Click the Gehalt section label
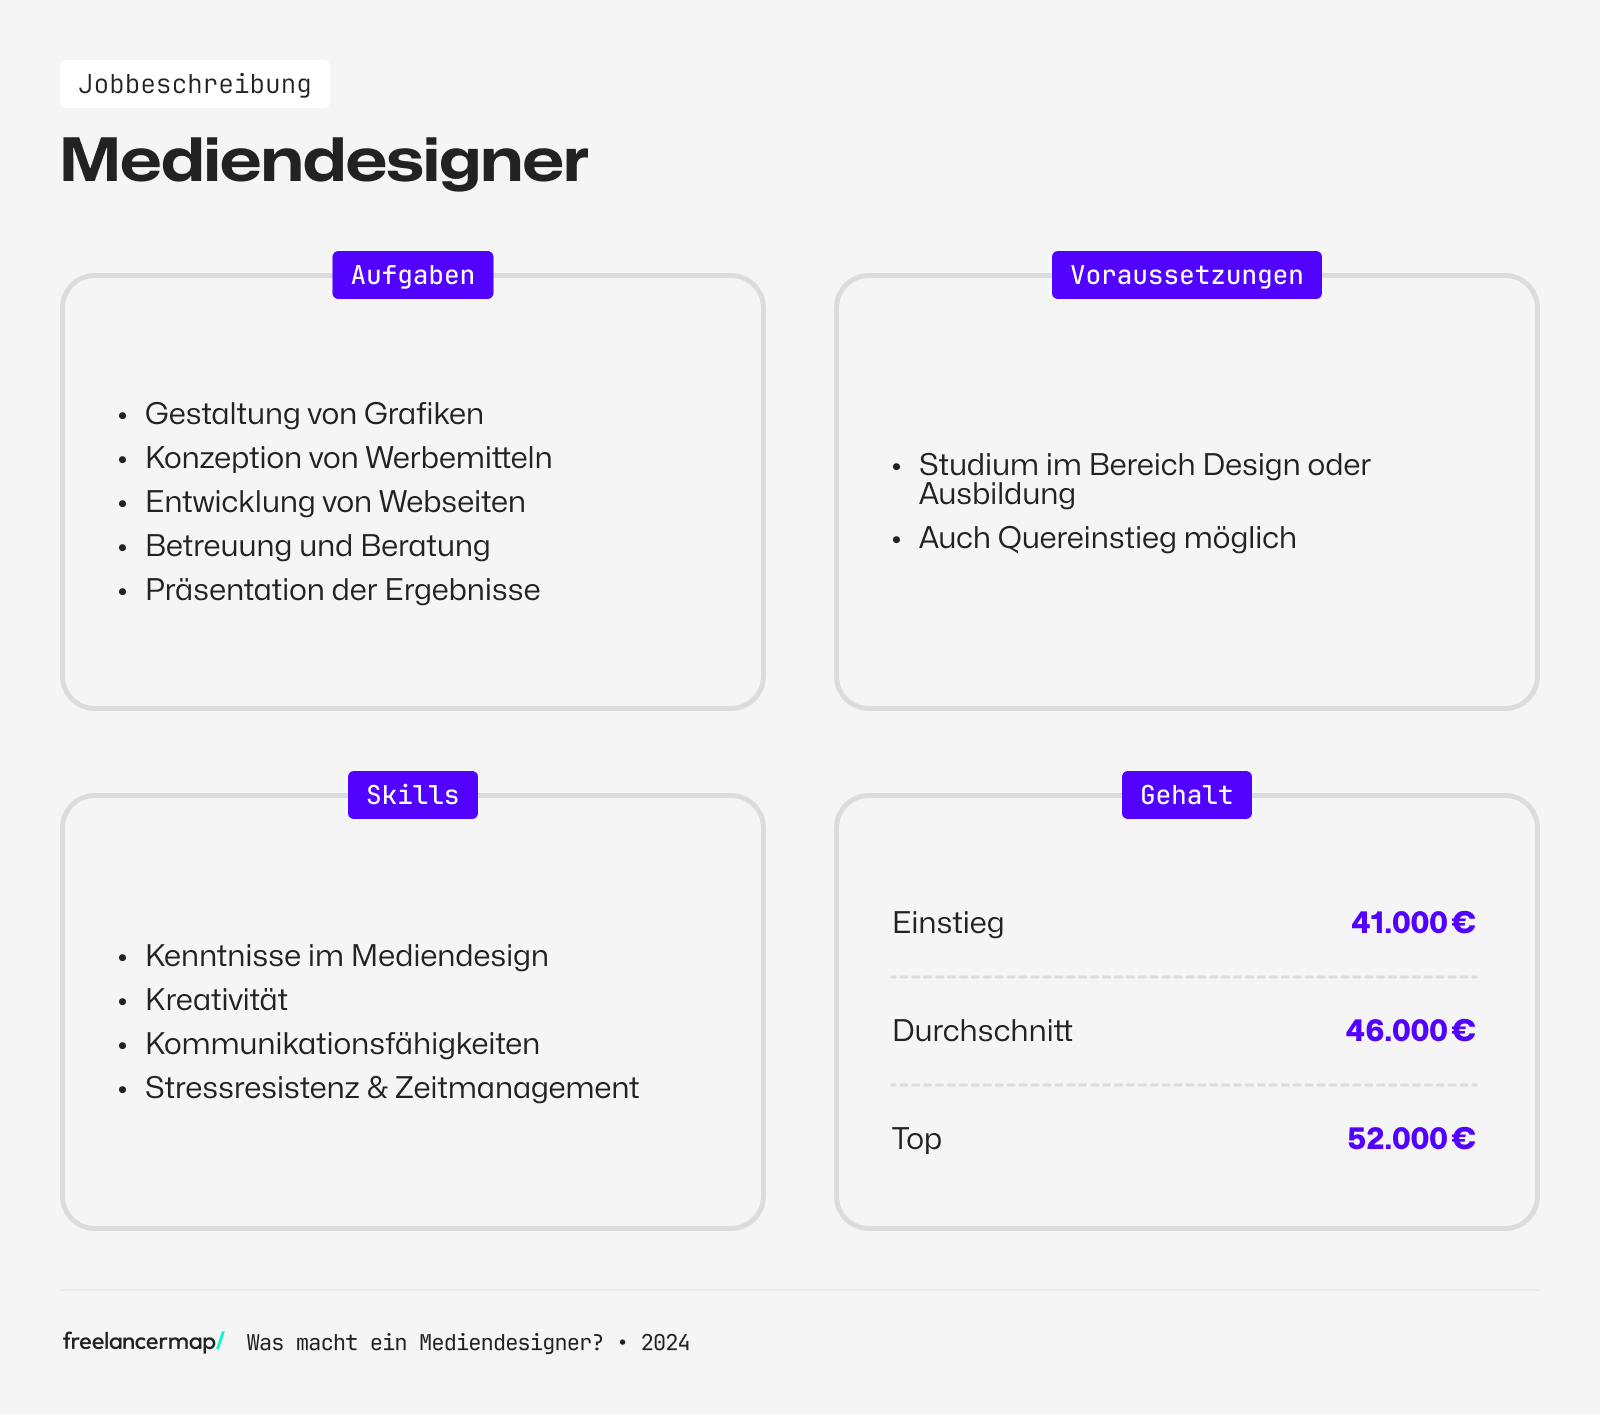1600x1415 pixels. (x=1186, y=795)
